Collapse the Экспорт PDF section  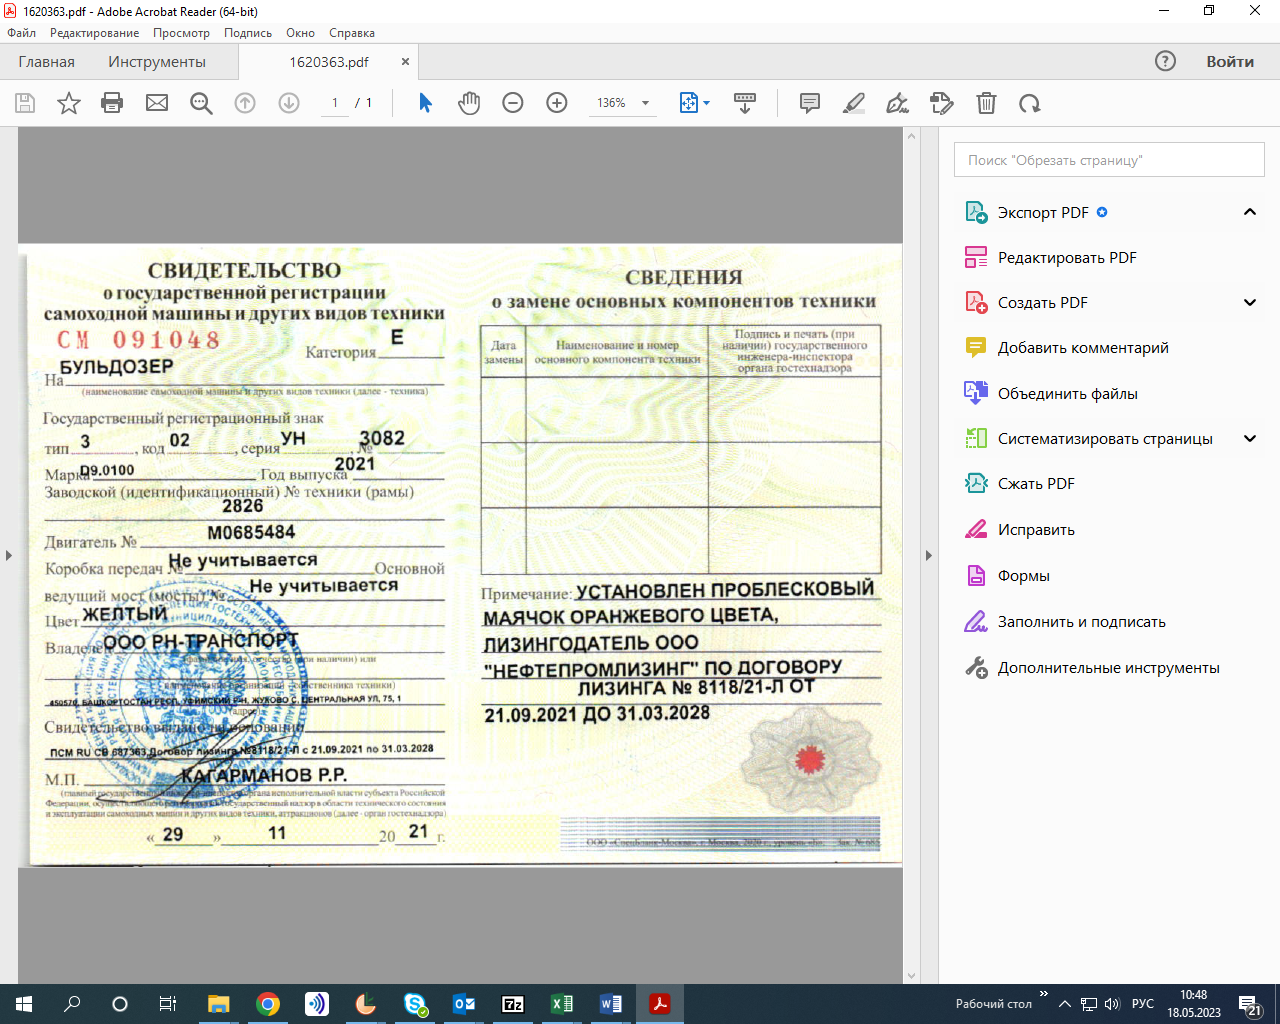point(1249,212)
